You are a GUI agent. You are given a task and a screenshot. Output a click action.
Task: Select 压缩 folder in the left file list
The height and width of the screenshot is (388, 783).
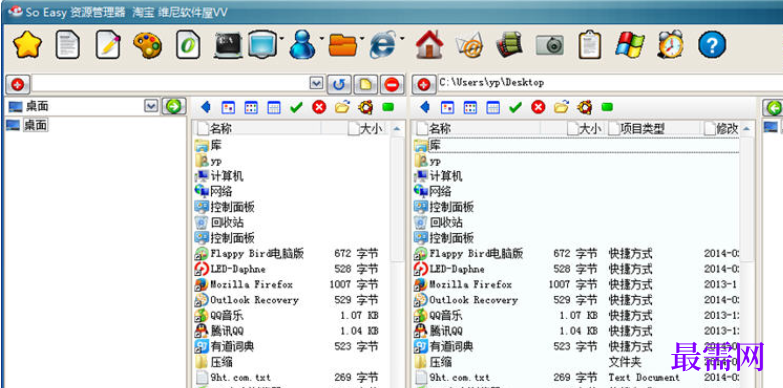coord(221,362)
